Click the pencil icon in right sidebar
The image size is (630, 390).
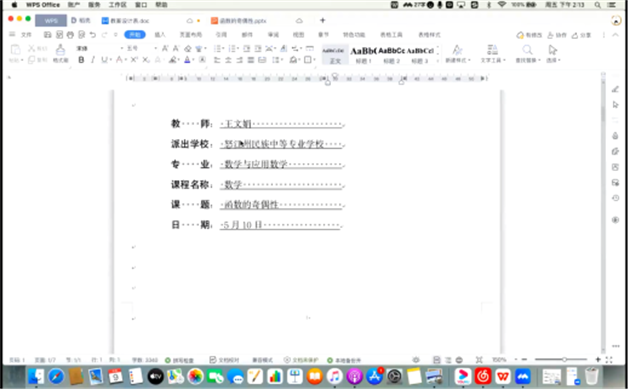click(x=615, y=89)
